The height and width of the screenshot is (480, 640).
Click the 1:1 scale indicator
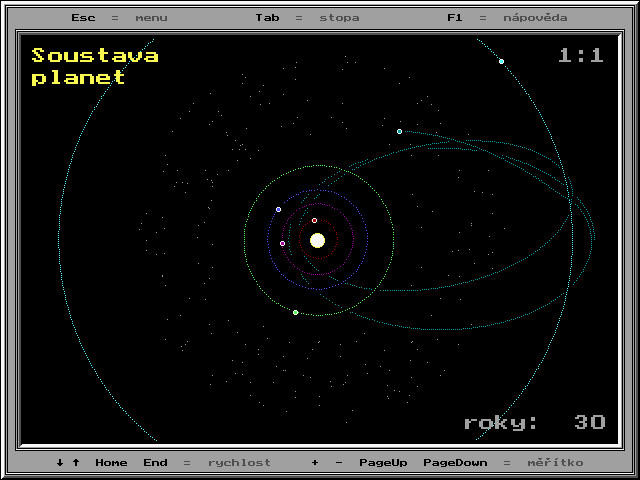(x=581, y=55)
